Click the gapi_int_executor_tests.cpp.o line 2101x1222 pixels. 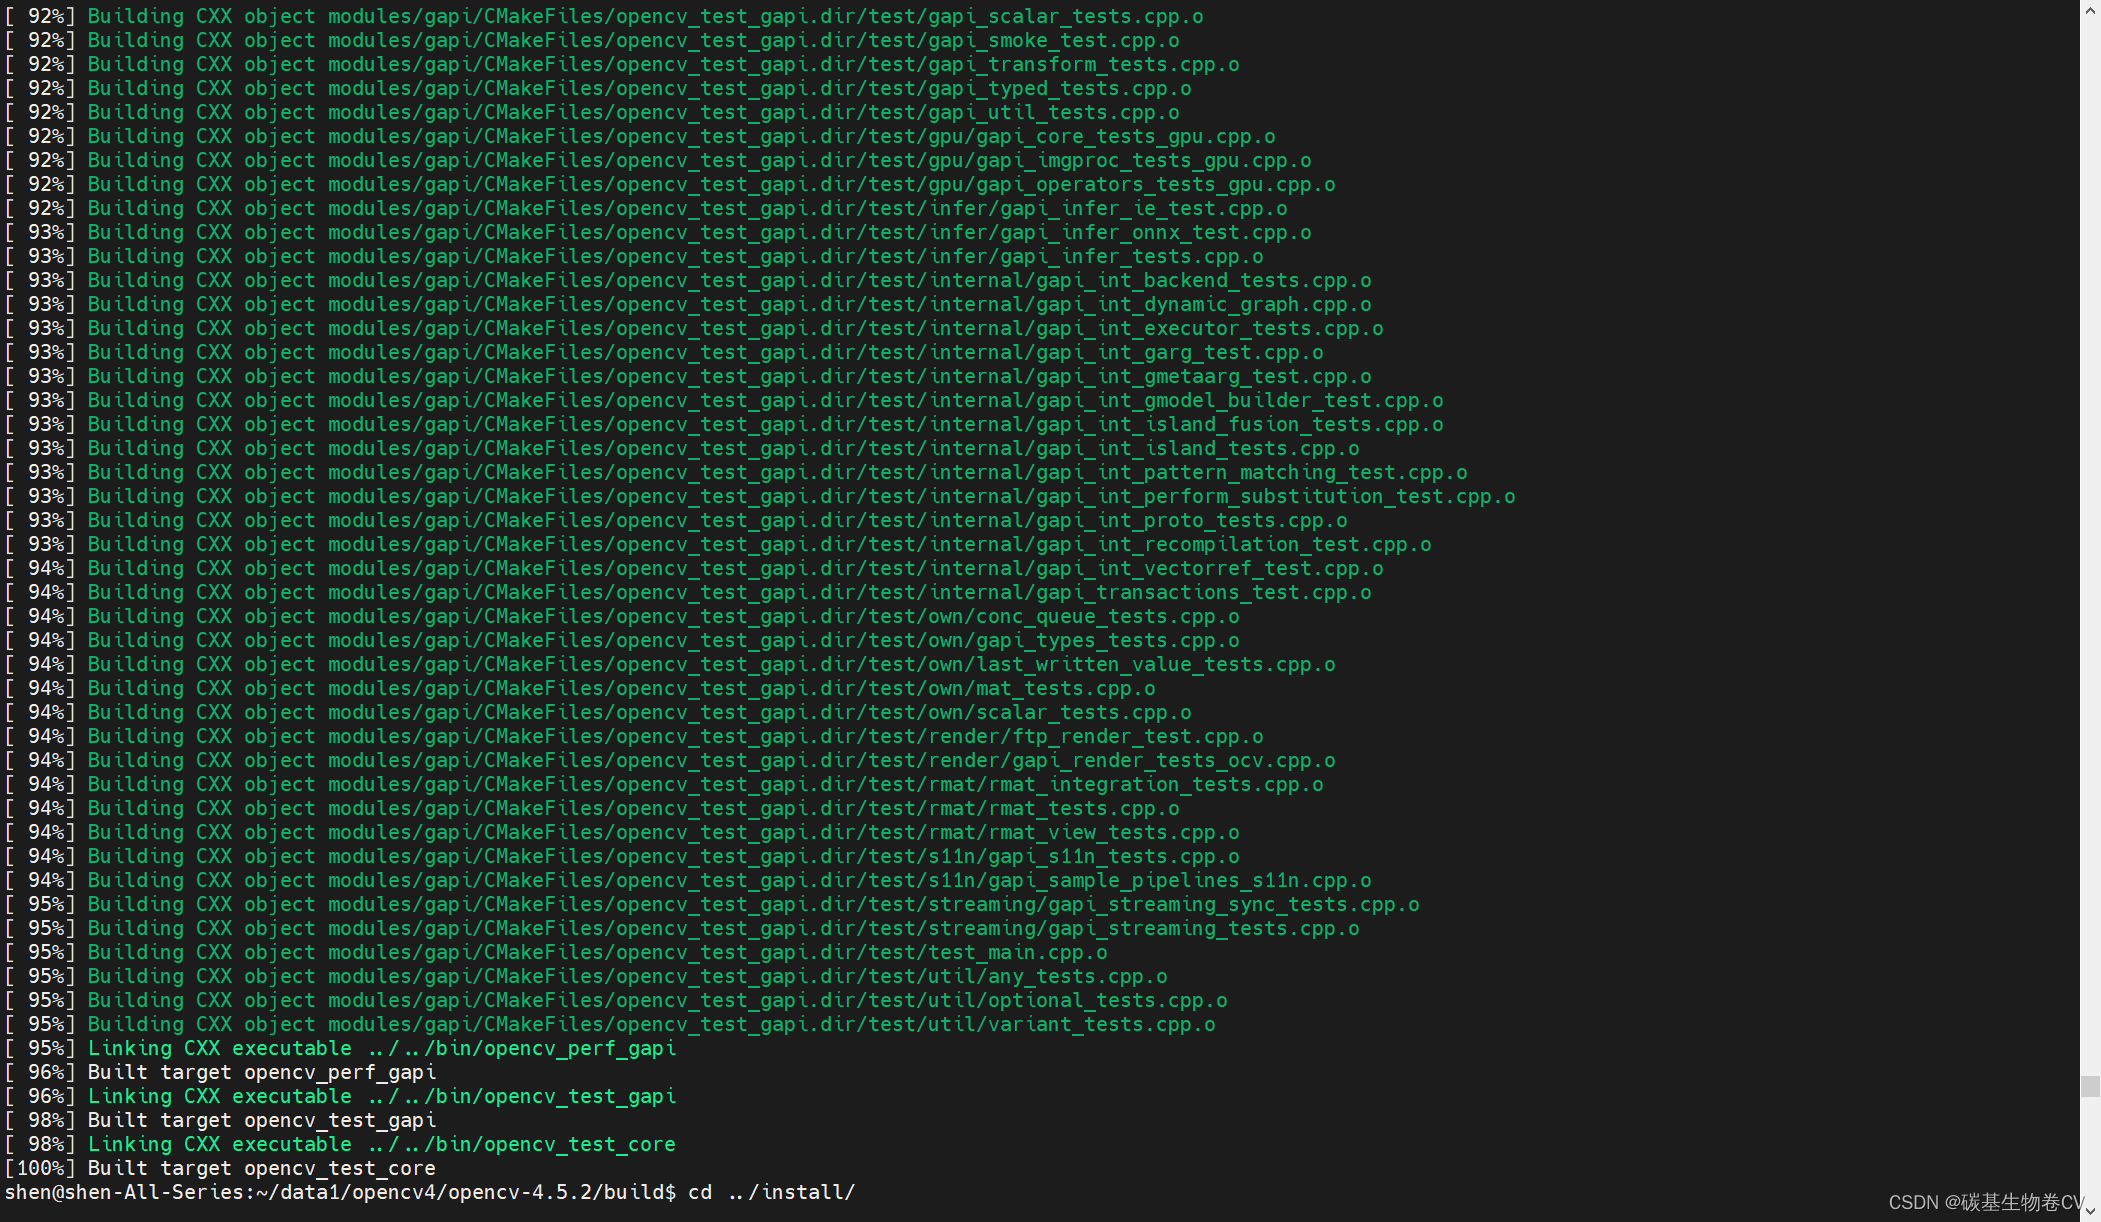(x=694, y=329)
